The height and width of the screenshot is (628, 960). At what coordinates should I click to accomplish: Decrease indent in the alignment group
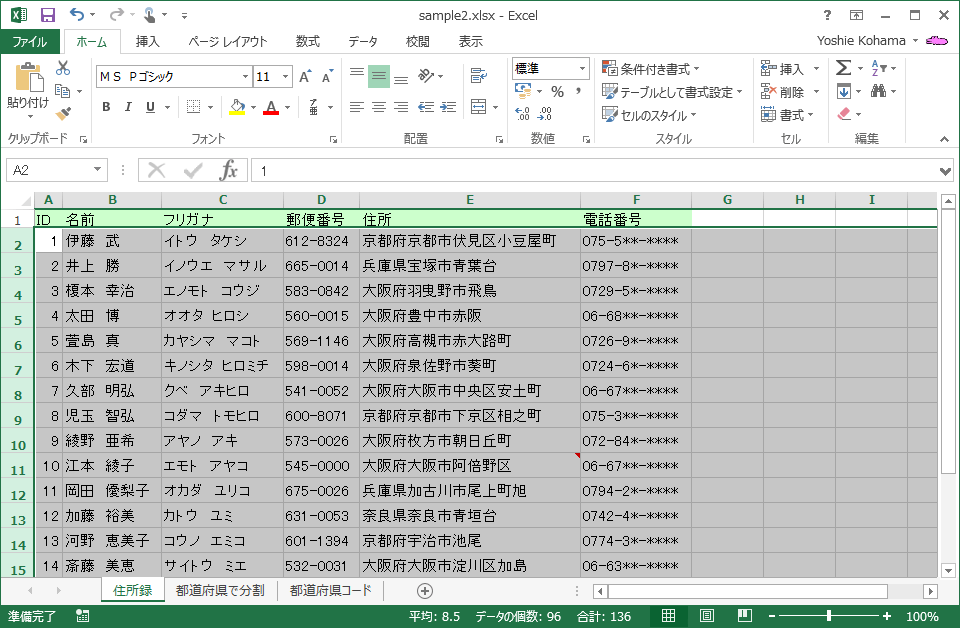pos(426,107)
